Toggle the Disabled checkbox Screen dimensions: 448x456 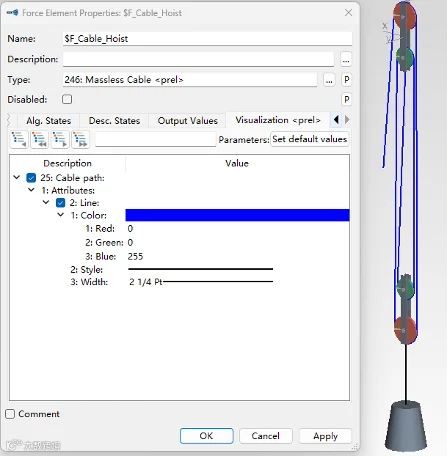[67, 99]
